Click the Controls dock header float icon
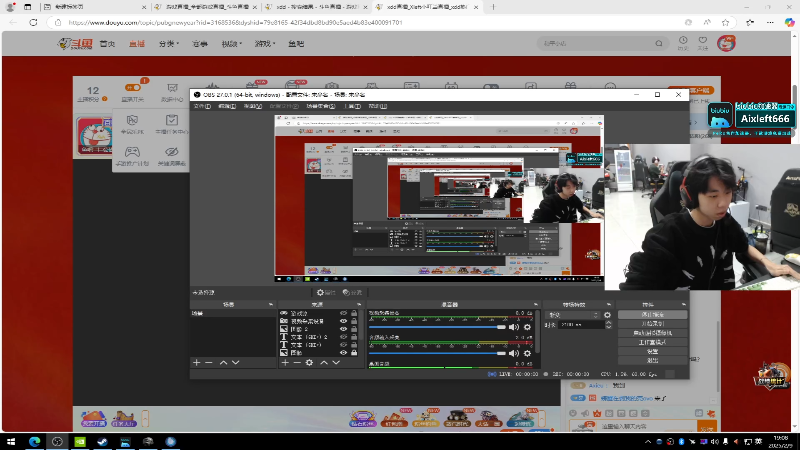 point(683,304)
